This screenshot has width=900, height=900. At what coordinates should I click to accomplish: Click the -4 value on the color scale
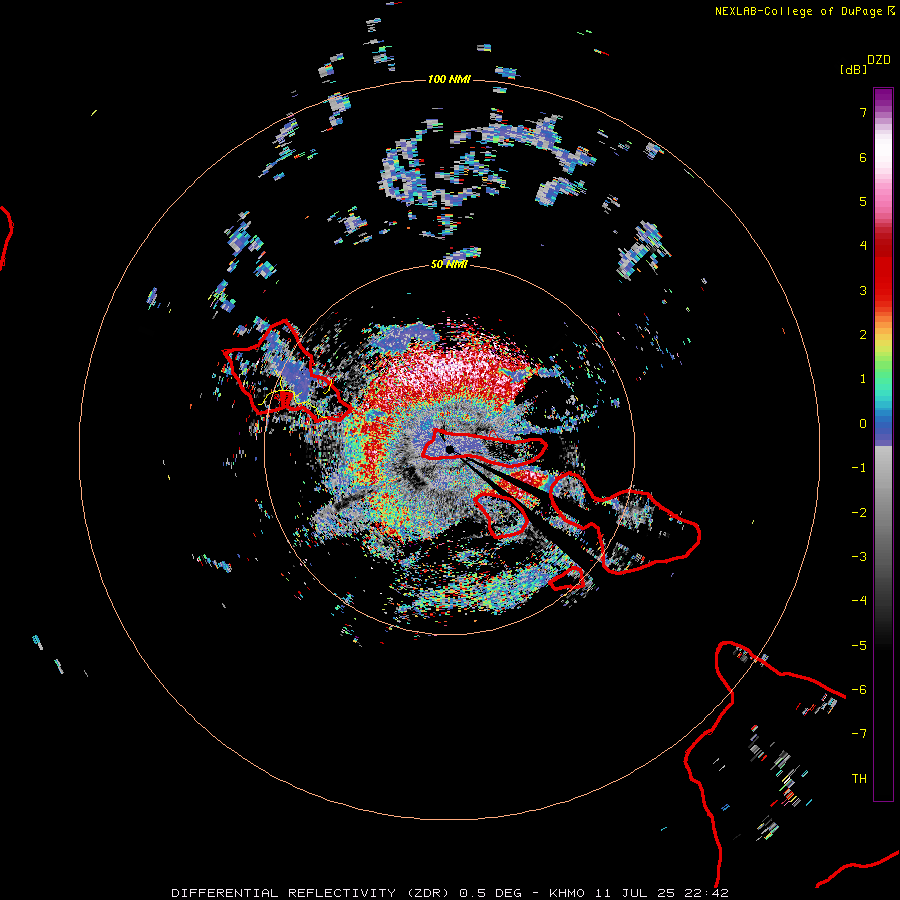[x=859, y=601]
